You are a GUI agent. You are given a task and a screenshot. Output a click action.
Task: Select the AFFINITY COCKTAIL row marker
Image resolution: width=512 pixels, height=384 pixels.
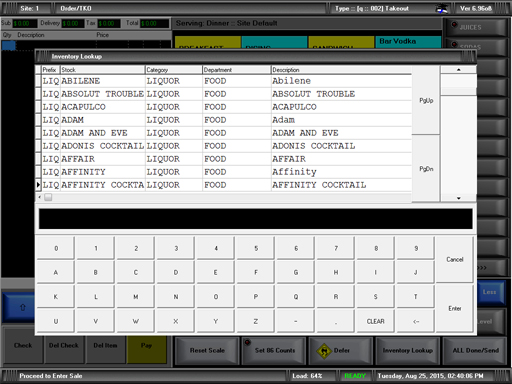point(38,185)
